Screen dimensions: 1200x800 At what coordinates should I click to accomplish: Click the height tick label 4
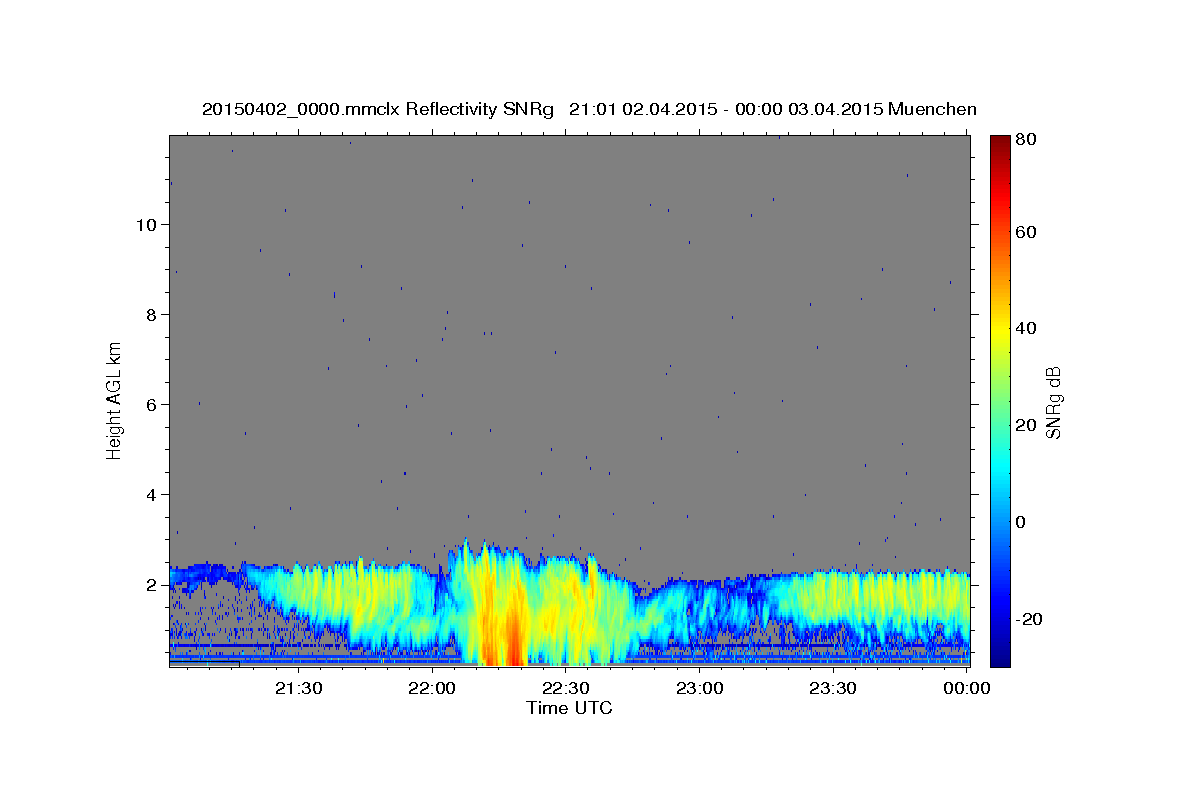pyautogui.click(x=151, y=494)
